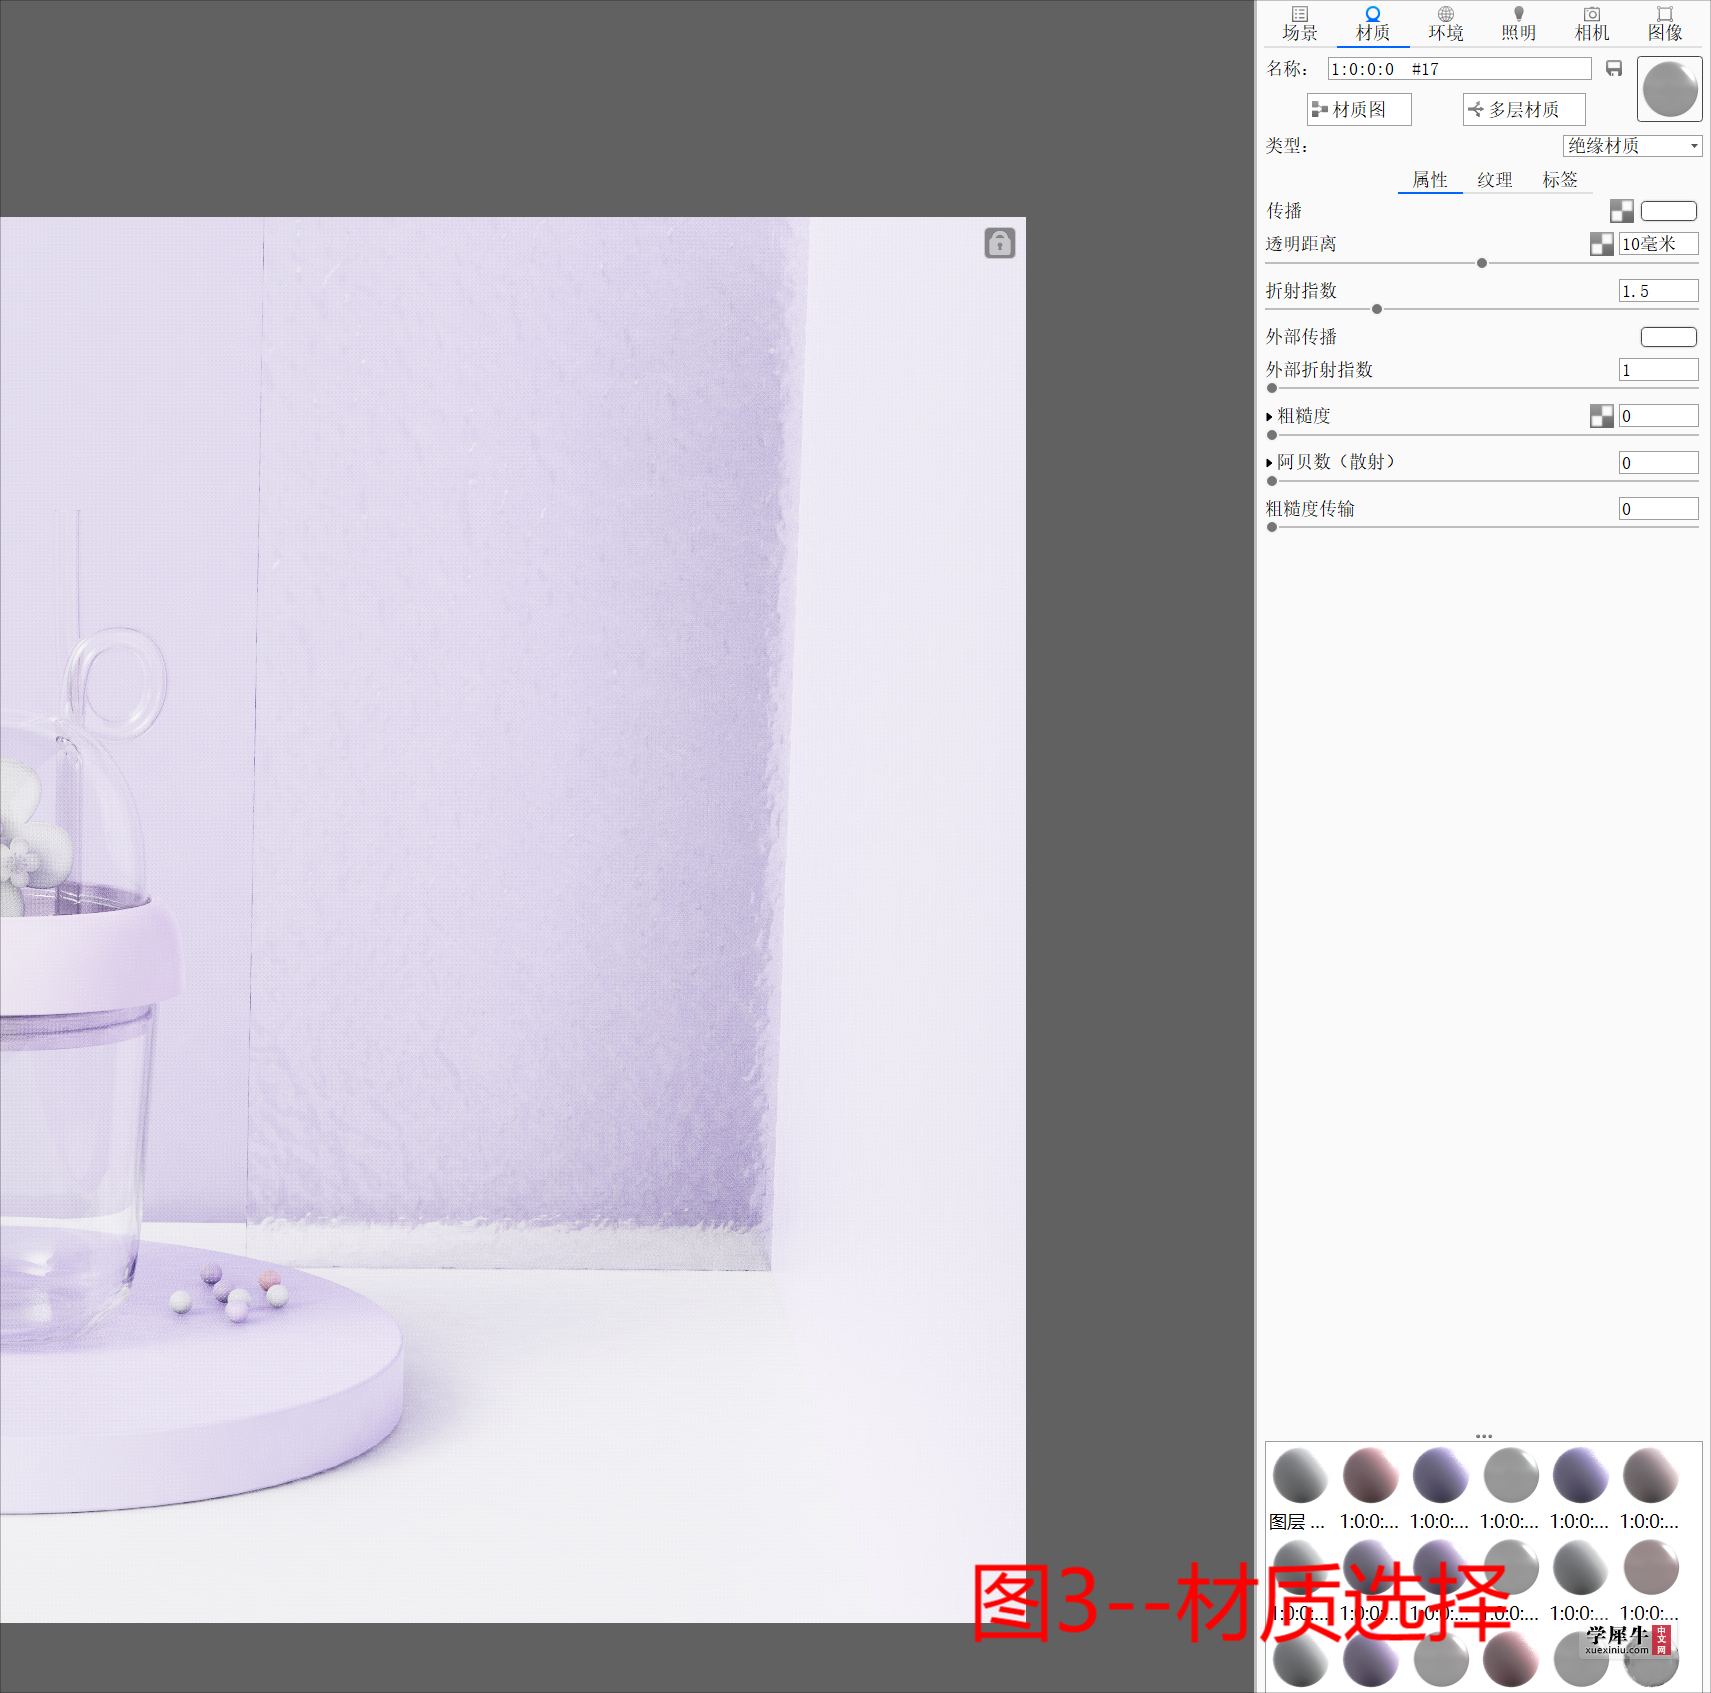The image size is (1711, 1693).
Task: Click the 粗糙度 value field
Action: 1658,416
